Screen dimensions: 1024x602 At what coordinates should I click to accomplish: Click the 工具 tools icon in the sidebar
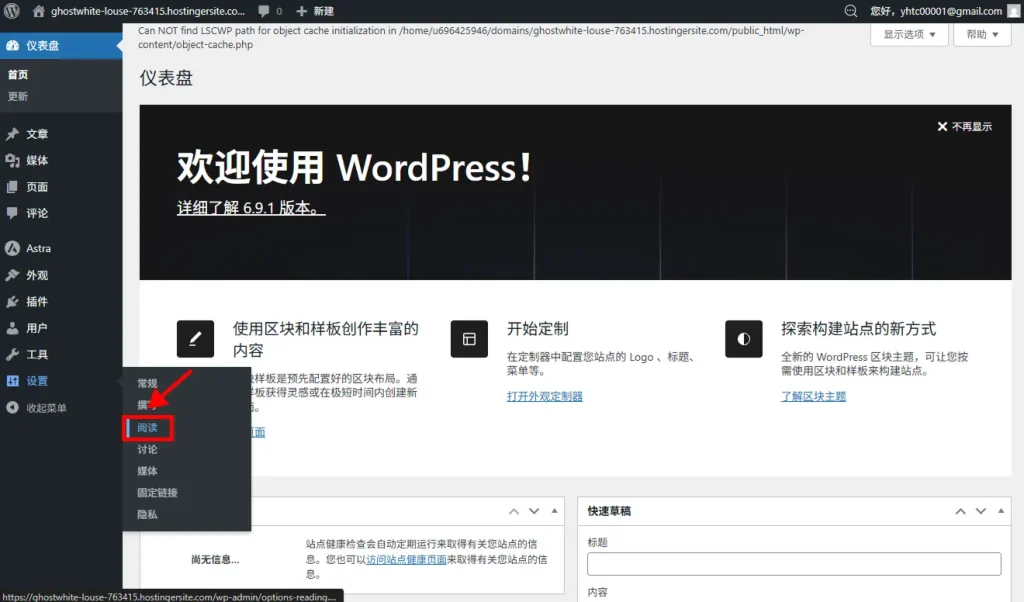pyautogui.click(x=14, y=355)
